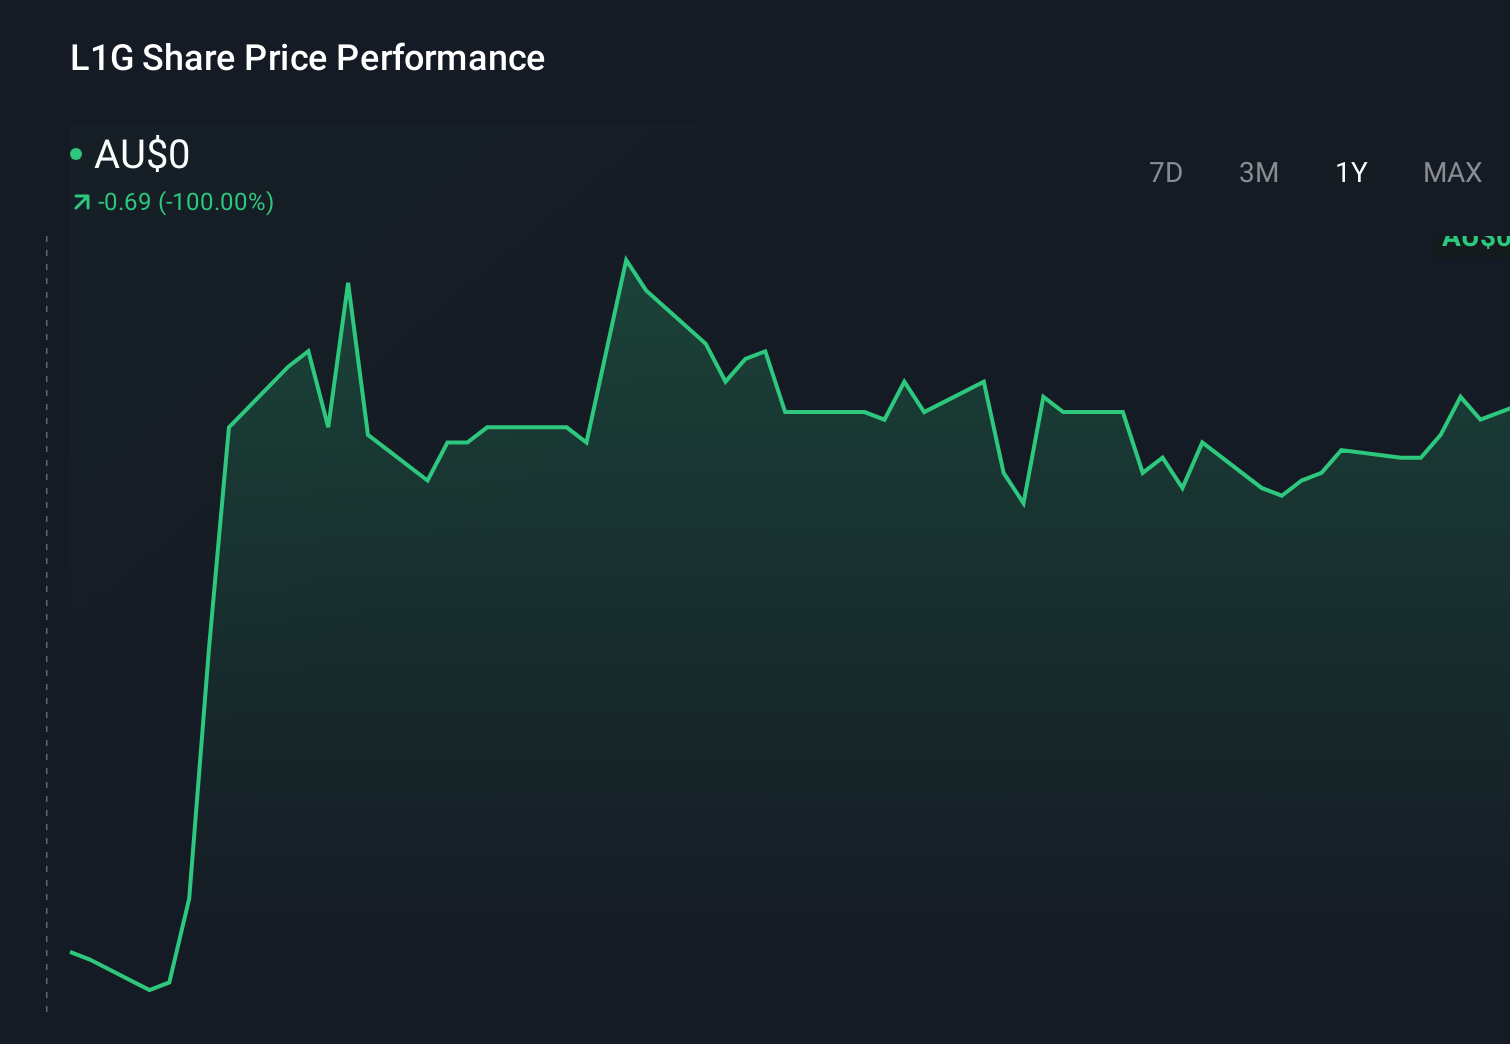
Task: Click the middle of the steep initial rise
Action: tap(208, 660)
